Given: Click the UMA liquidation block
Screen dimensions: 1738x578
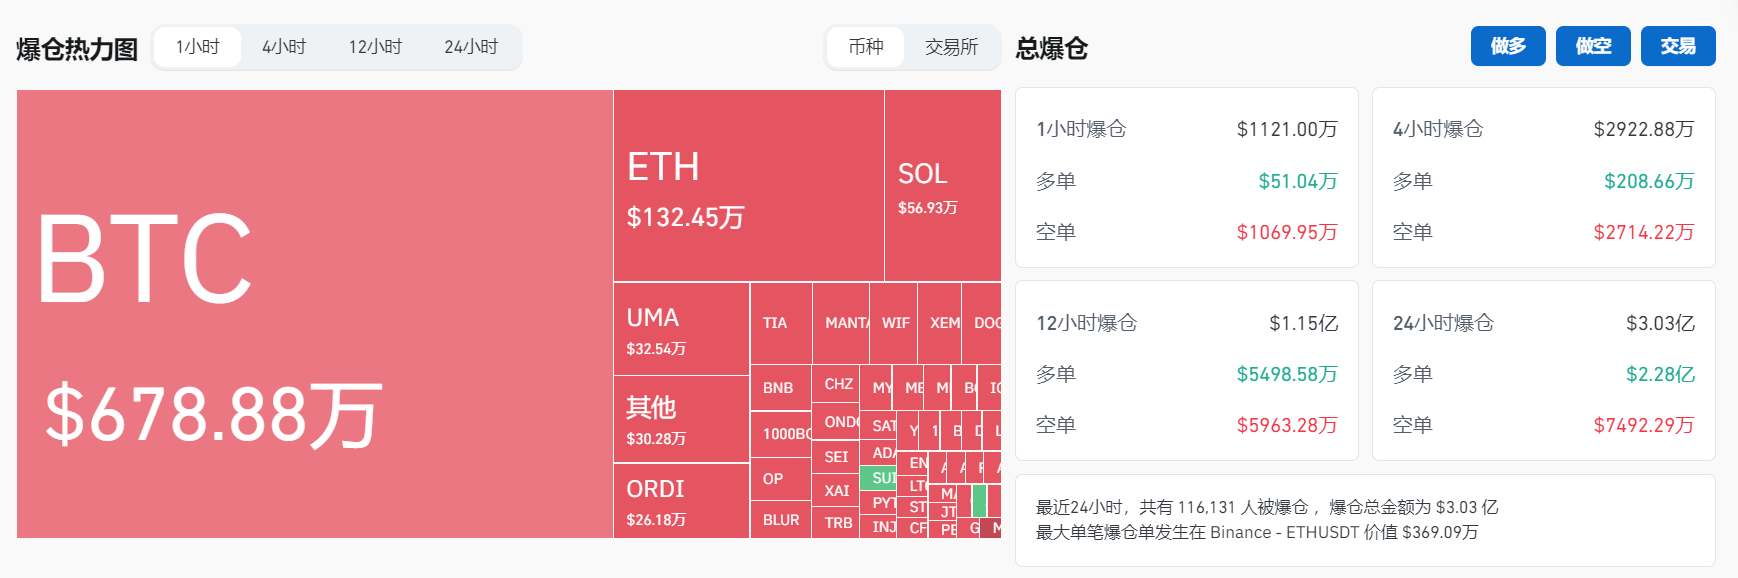Looking at the screenshot, I should click(681, 329).
